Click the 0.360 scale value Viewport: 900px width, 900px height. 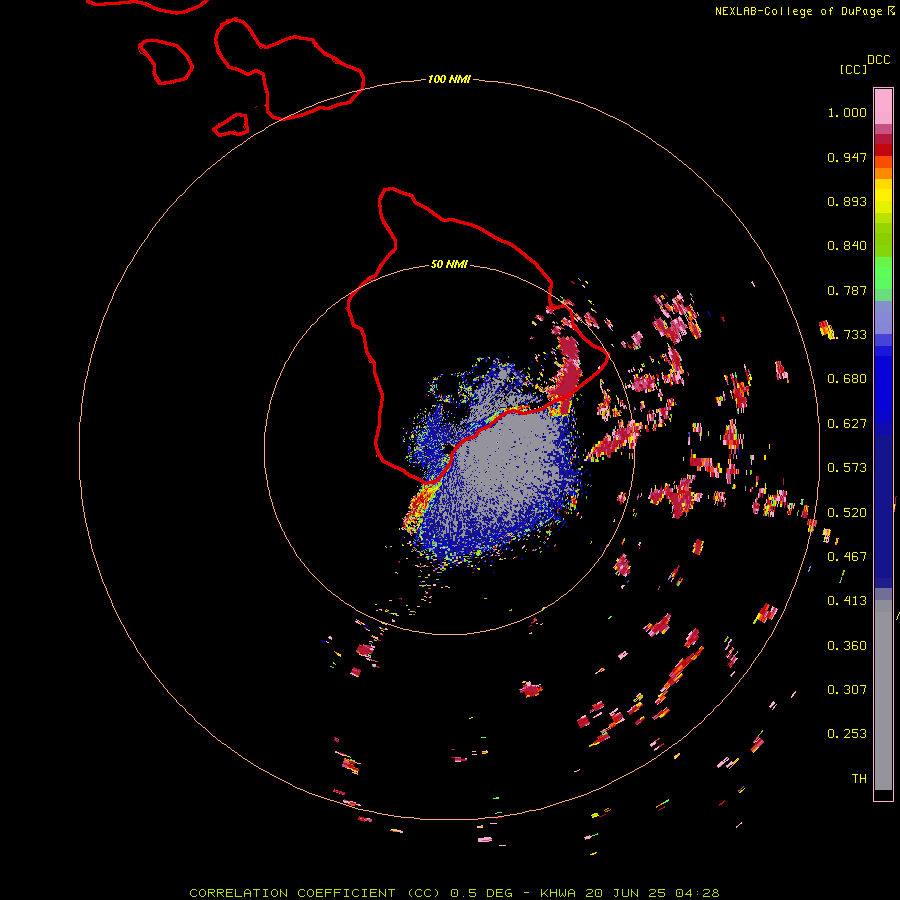coord(847,646)
